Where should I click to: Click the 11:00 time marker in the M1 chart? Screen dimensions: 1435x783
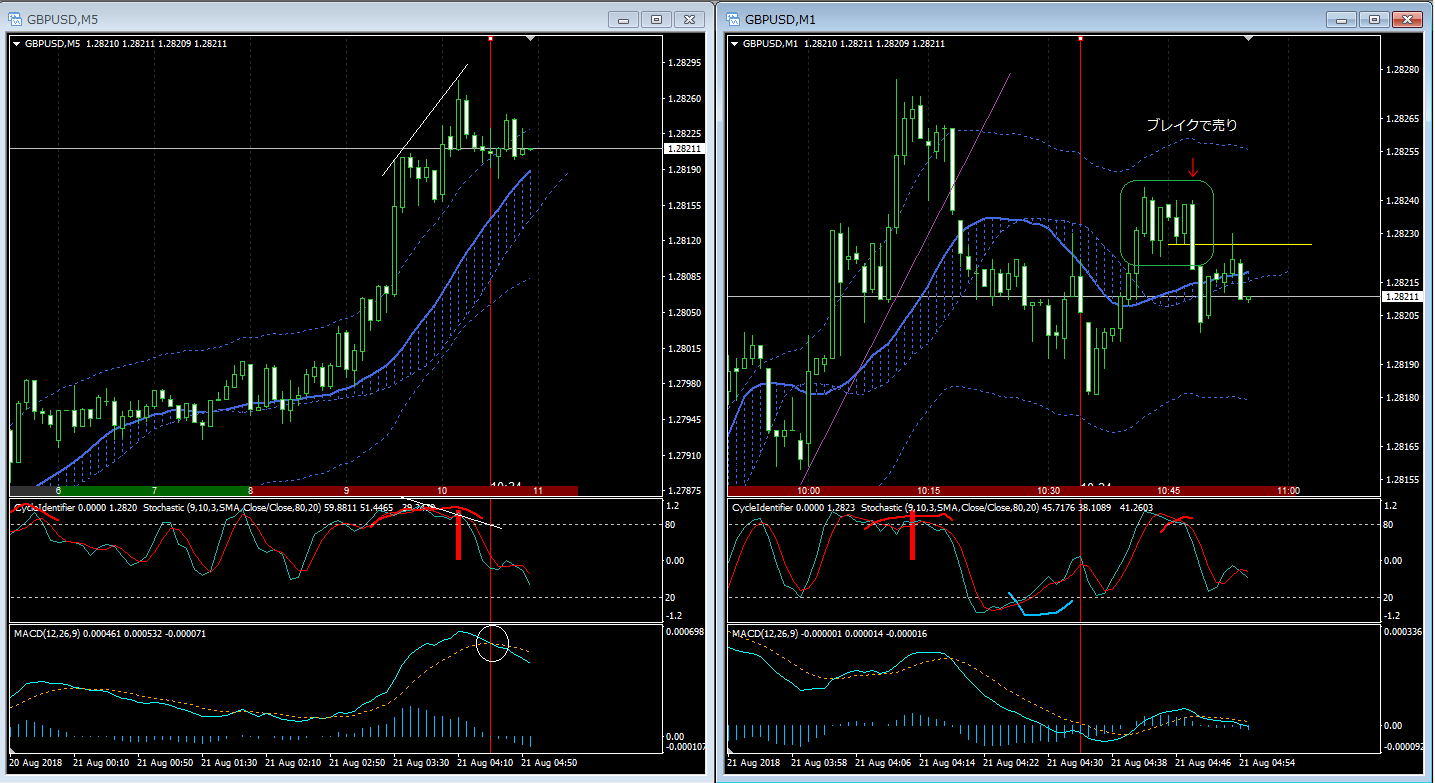click(x=1288, y=491)
